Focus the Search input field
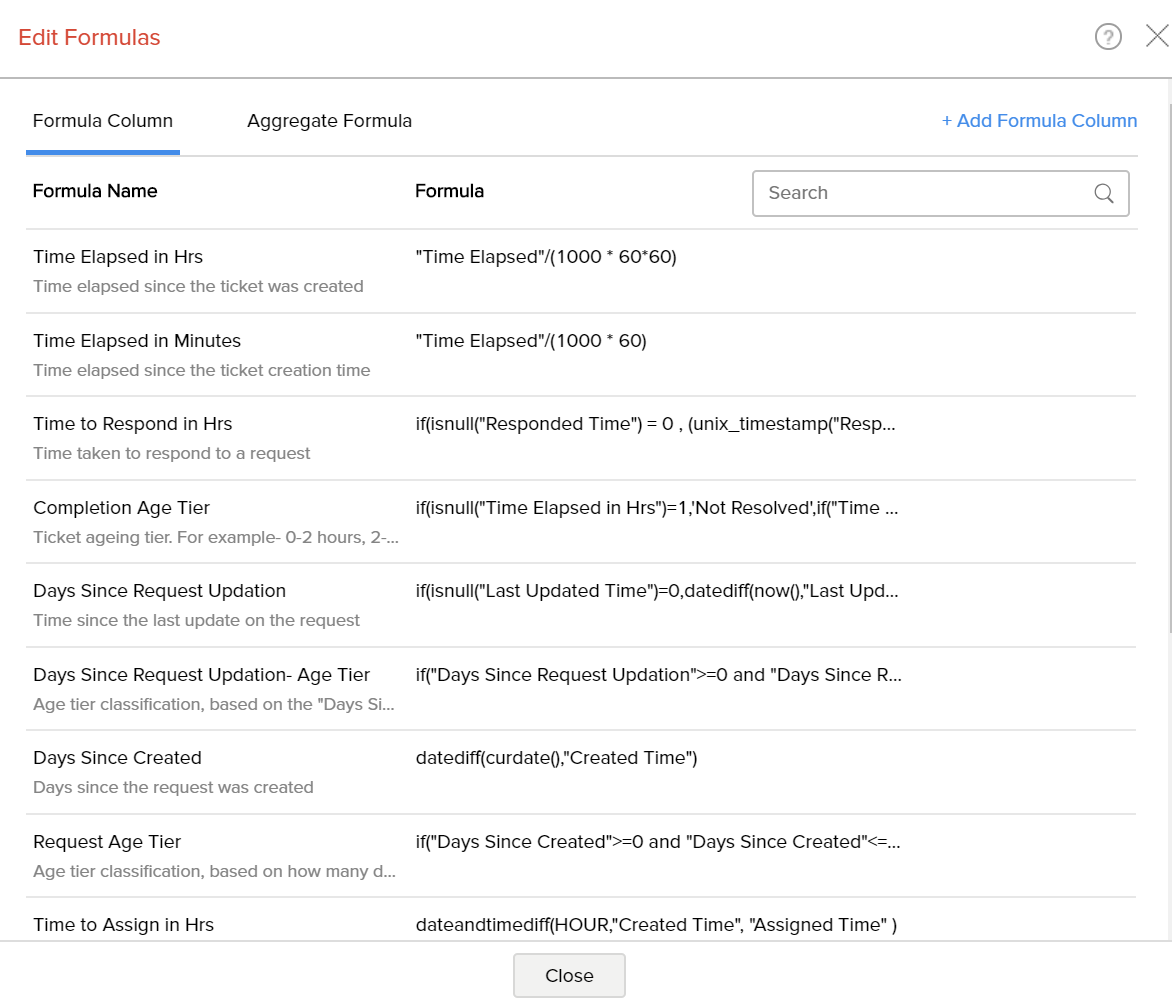1172x1008 pixels. [925, 194]
